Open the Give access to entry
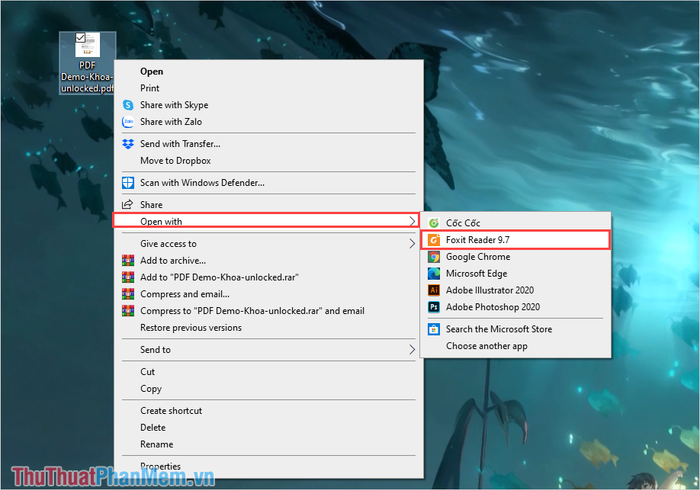 pyautogui.click(x=268, y=244)
